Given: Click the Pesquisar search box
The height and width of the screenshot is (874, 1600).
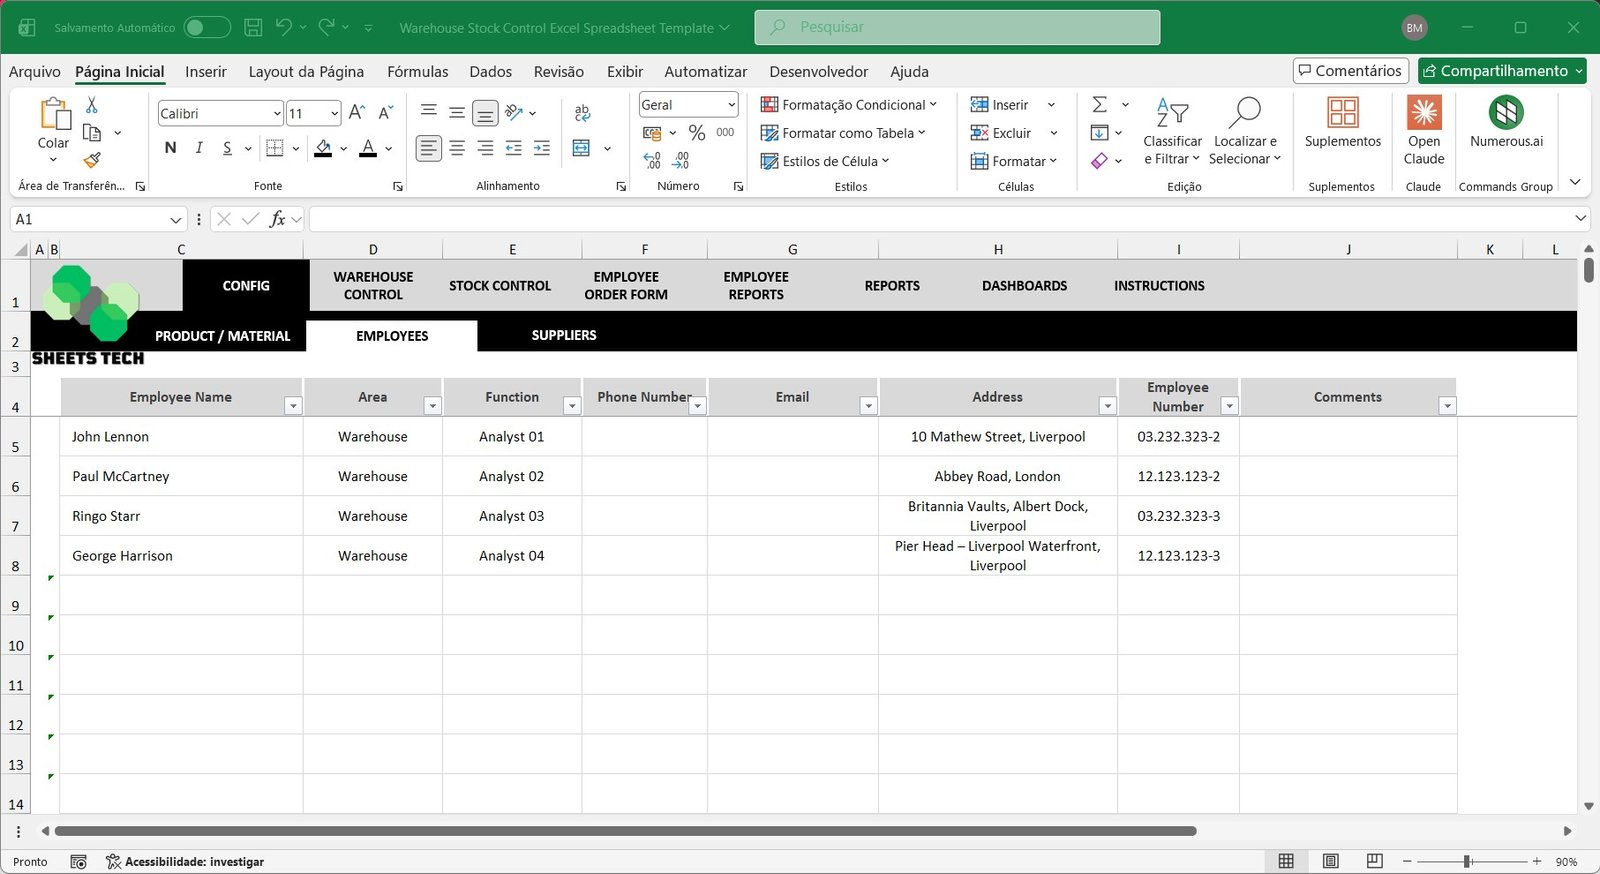Looking at the screenshot, I should click(957, 27).
